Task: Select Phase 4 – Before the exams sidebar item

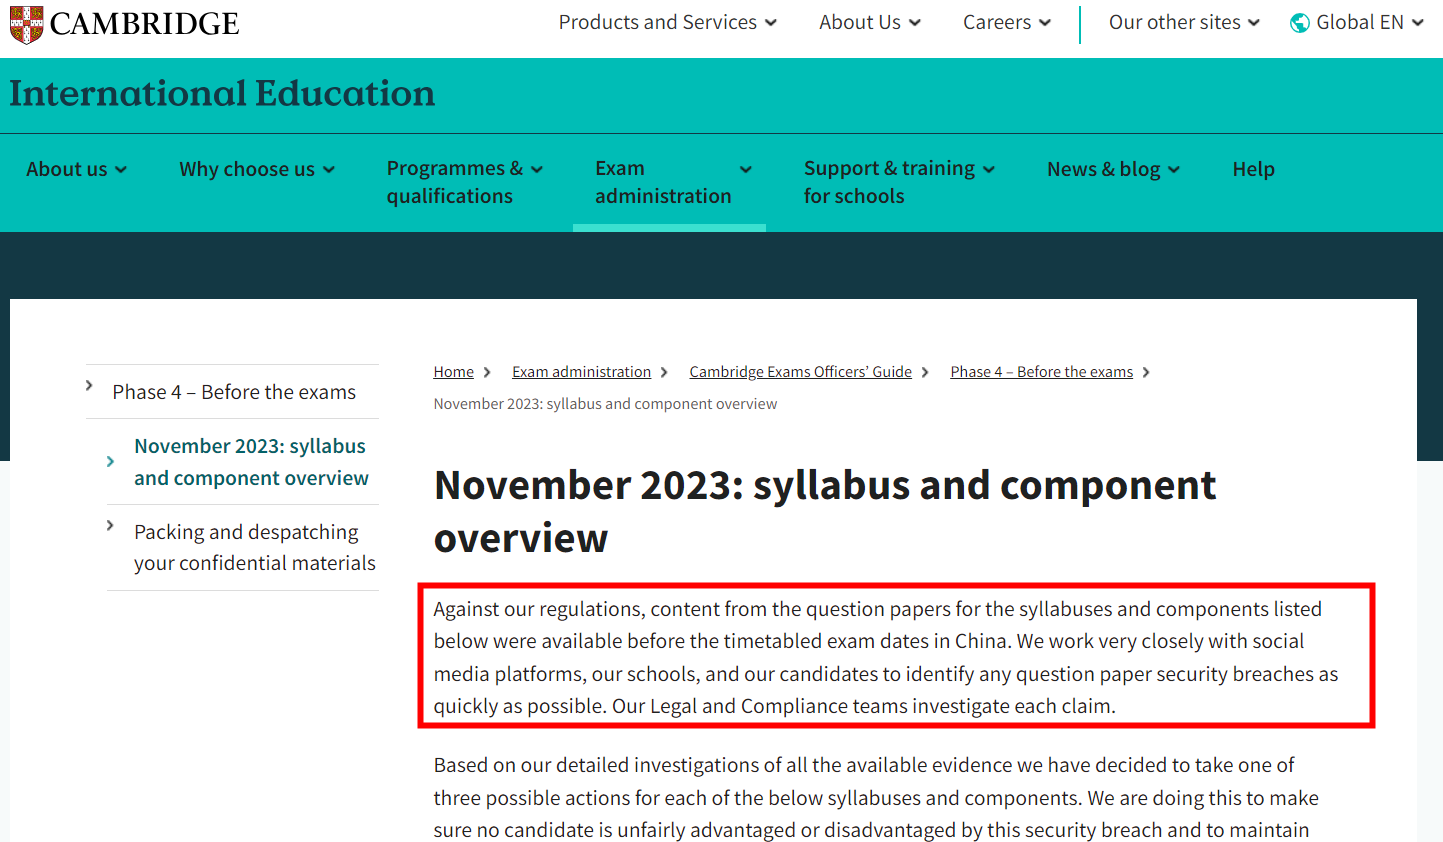Action: pyautogui.click(x=234, y=392)
